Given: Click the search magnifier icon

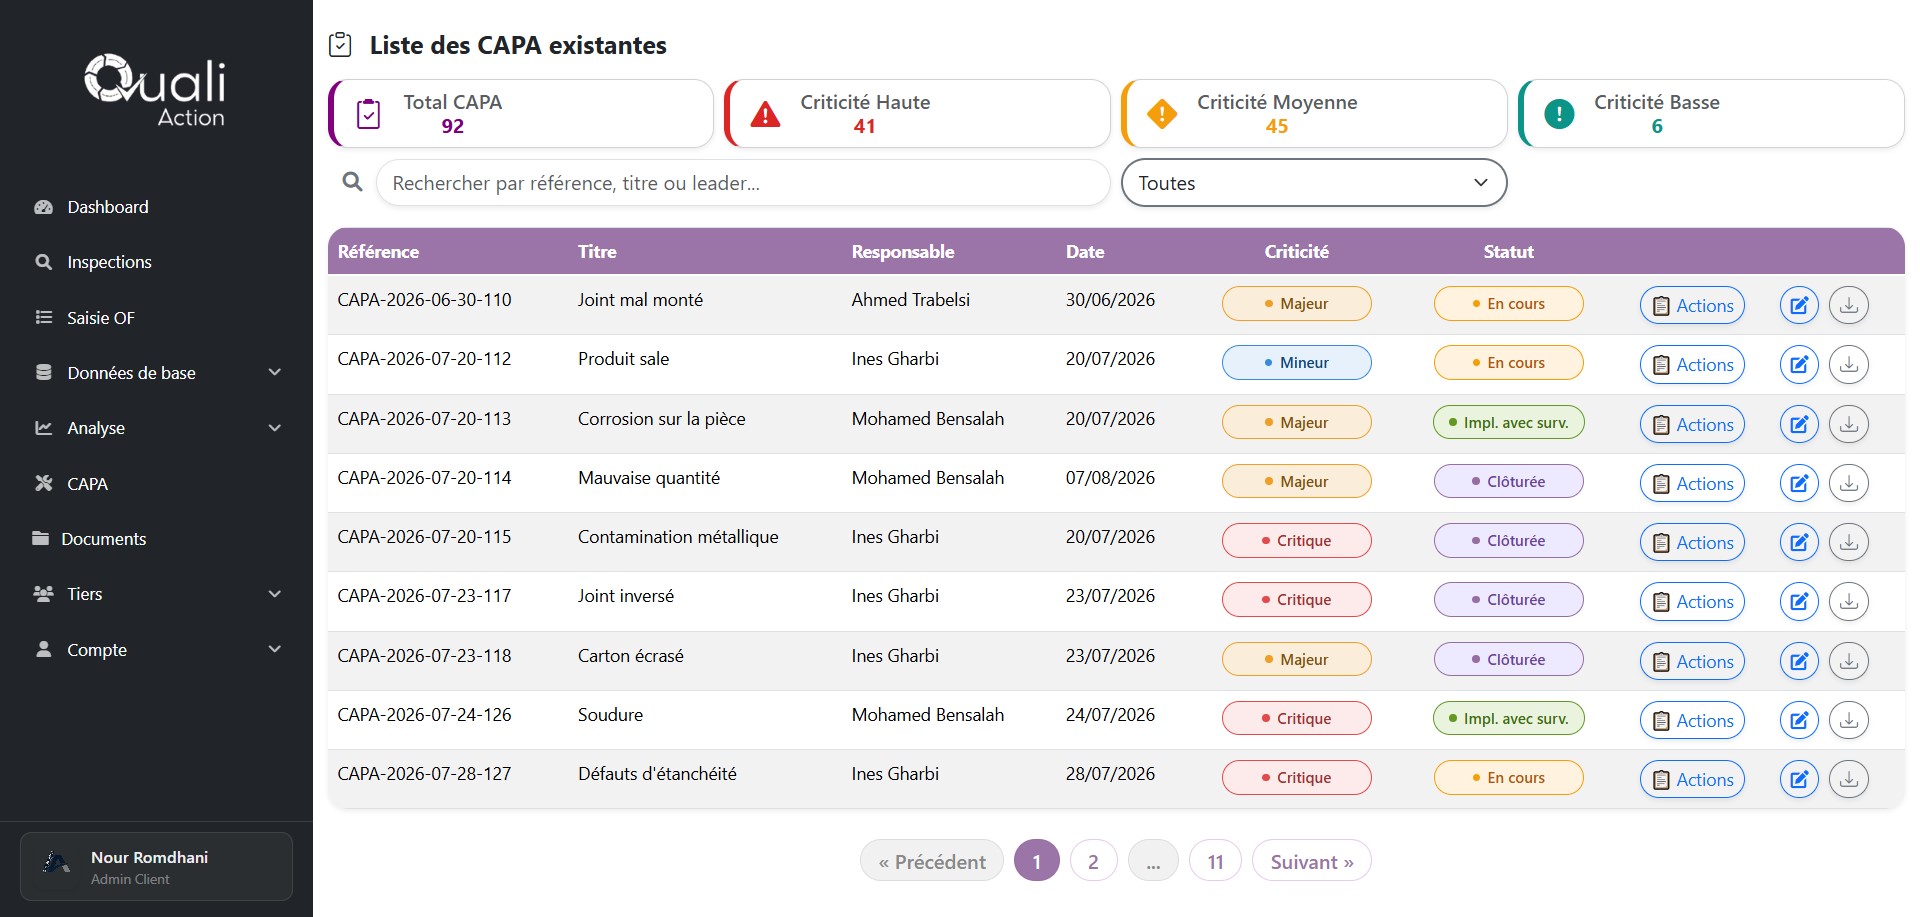Looking at the screenshot, I should [352, 182].
